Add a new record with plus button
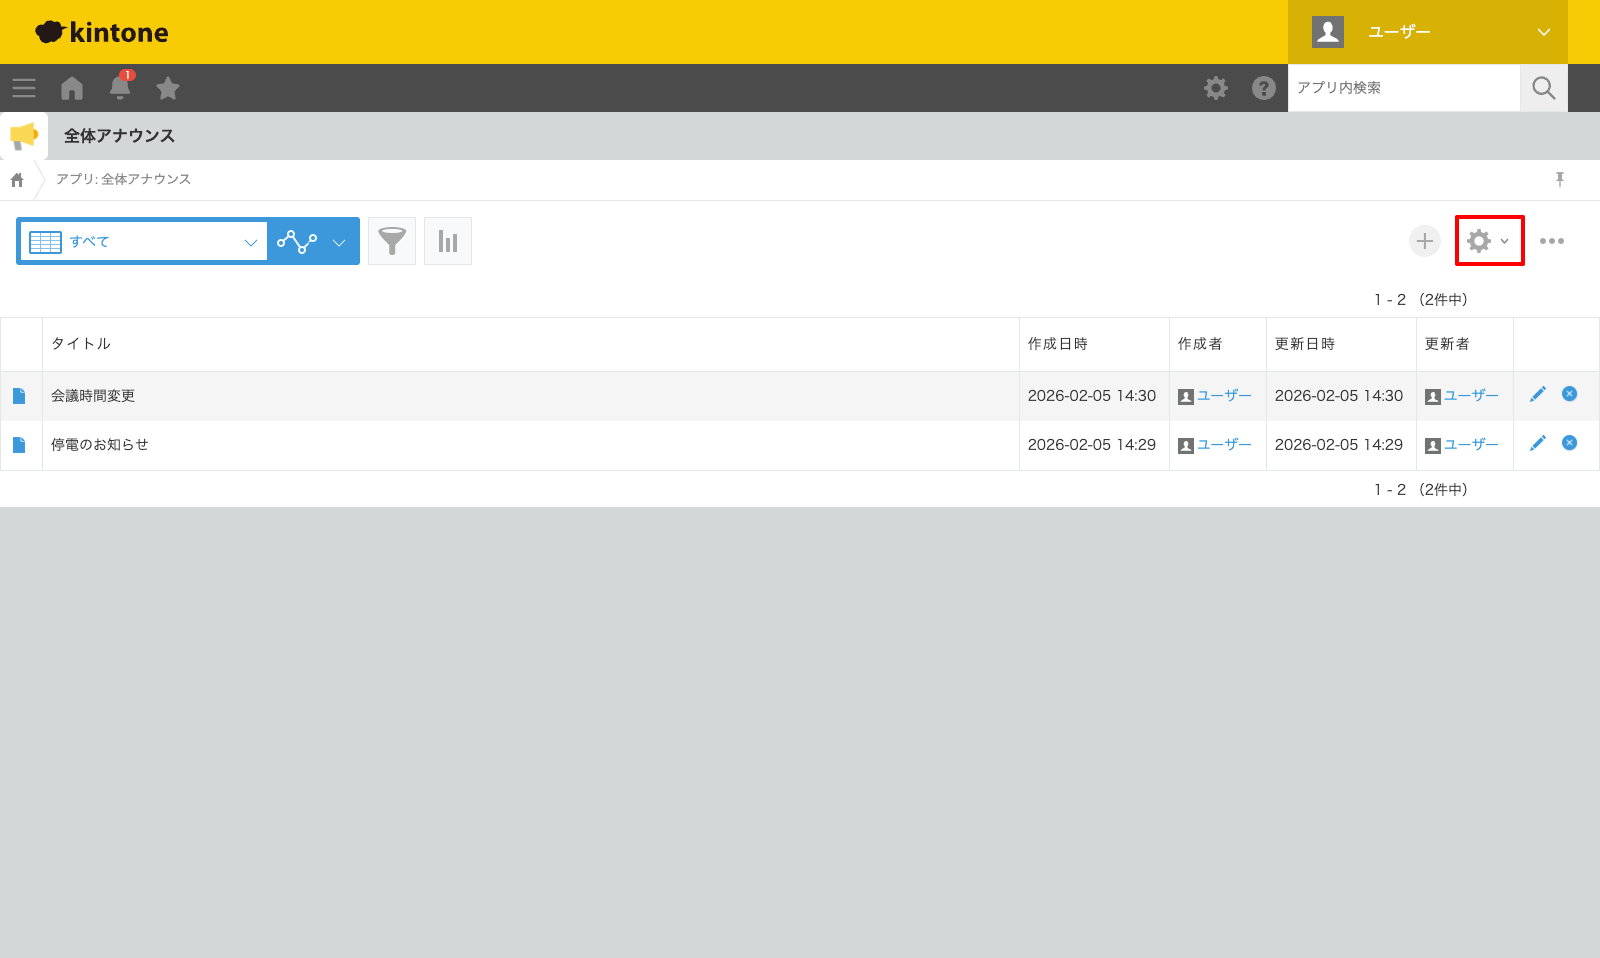The image size is (1600, 958). point(1424,241)
